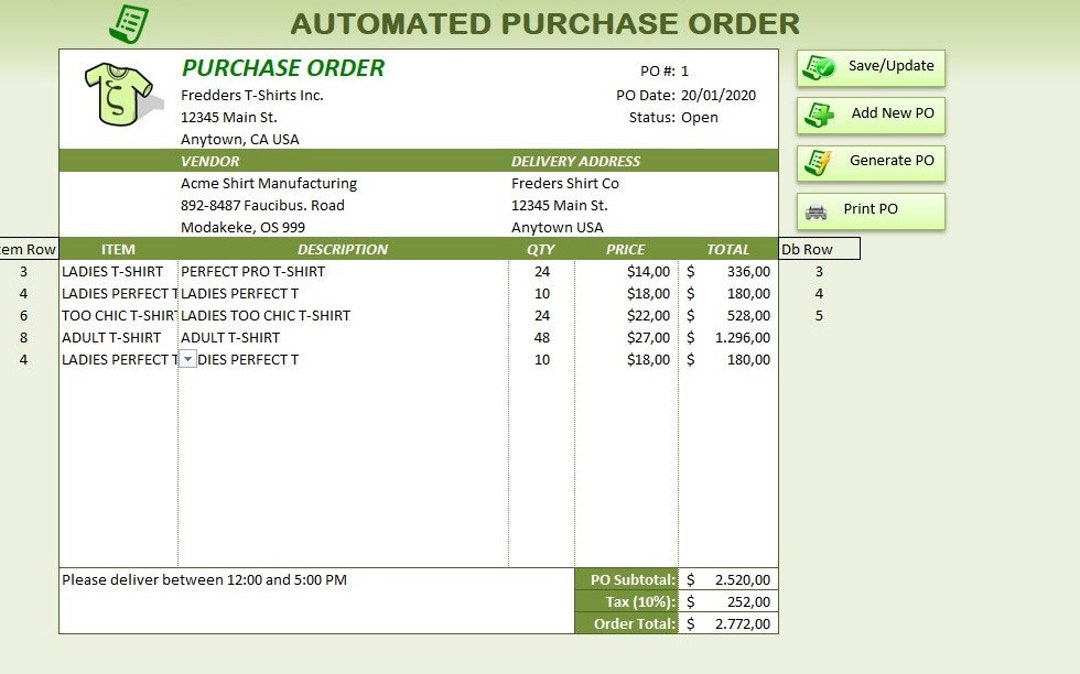Click the printer icon on the Print PO button
The image size is (1080, 674).
[817, 209]
